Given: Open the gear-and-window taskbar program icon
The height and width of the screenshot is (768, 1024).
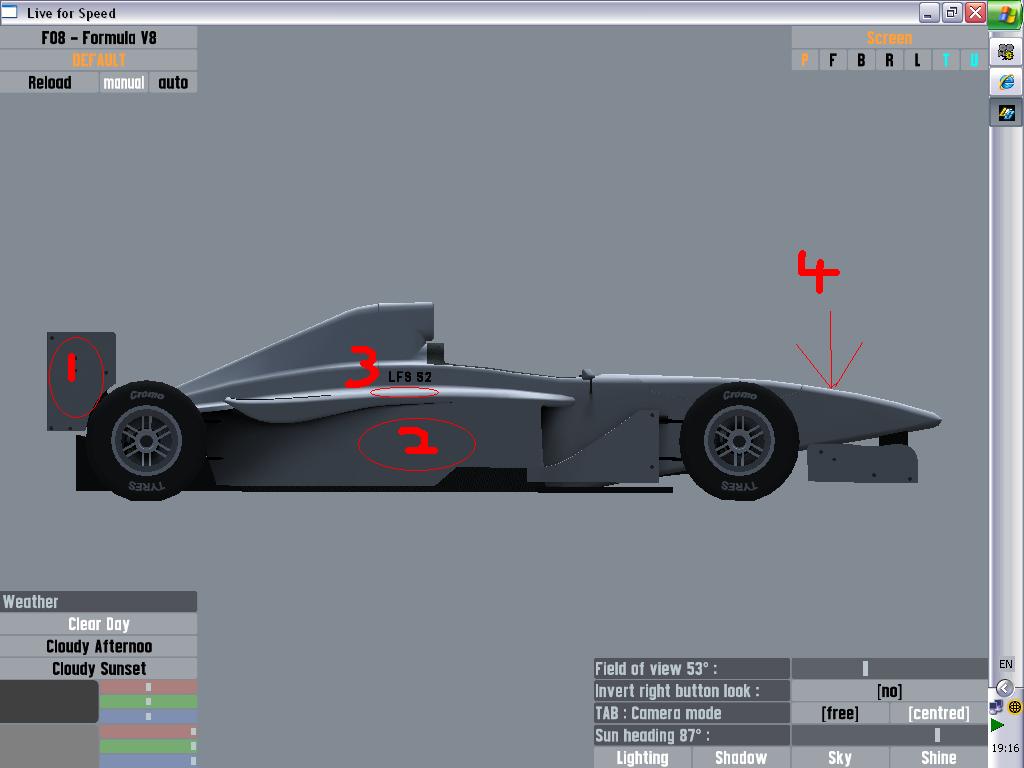Looking at the screenshot, I should [1006, 51].
